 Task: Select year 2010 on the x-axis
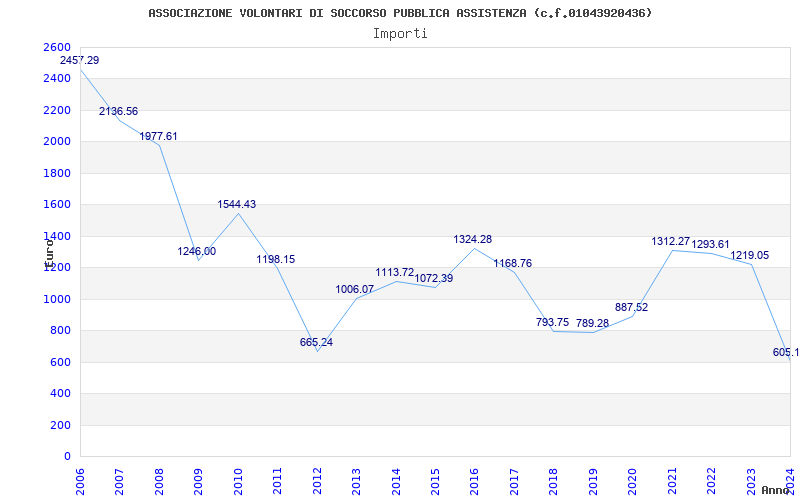[x=238, y=482]
